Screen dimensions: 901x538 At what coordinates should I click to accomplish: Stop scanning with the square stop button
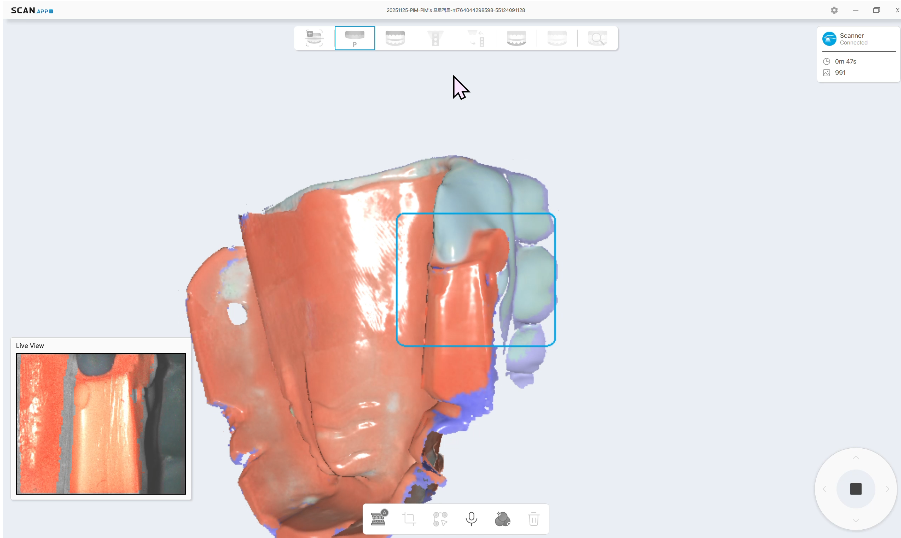[x=855, y=489]
